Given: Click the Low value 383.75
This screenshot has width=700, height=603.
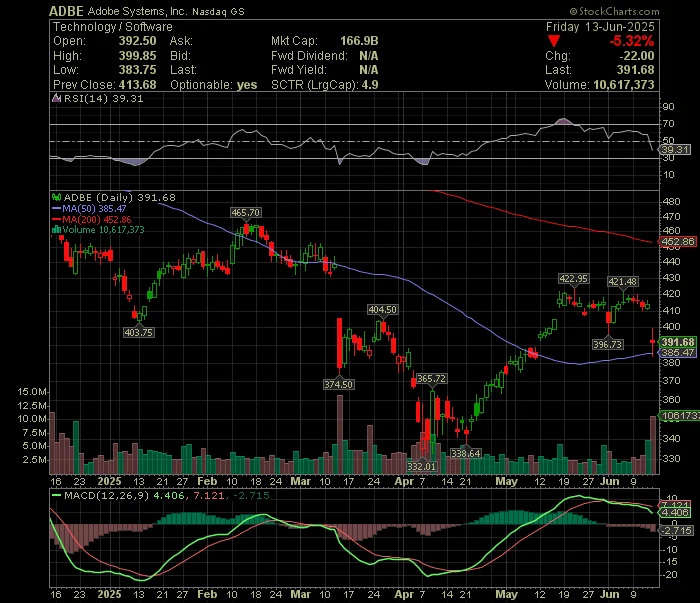Looking at the screenshot, I should (138, 70).
